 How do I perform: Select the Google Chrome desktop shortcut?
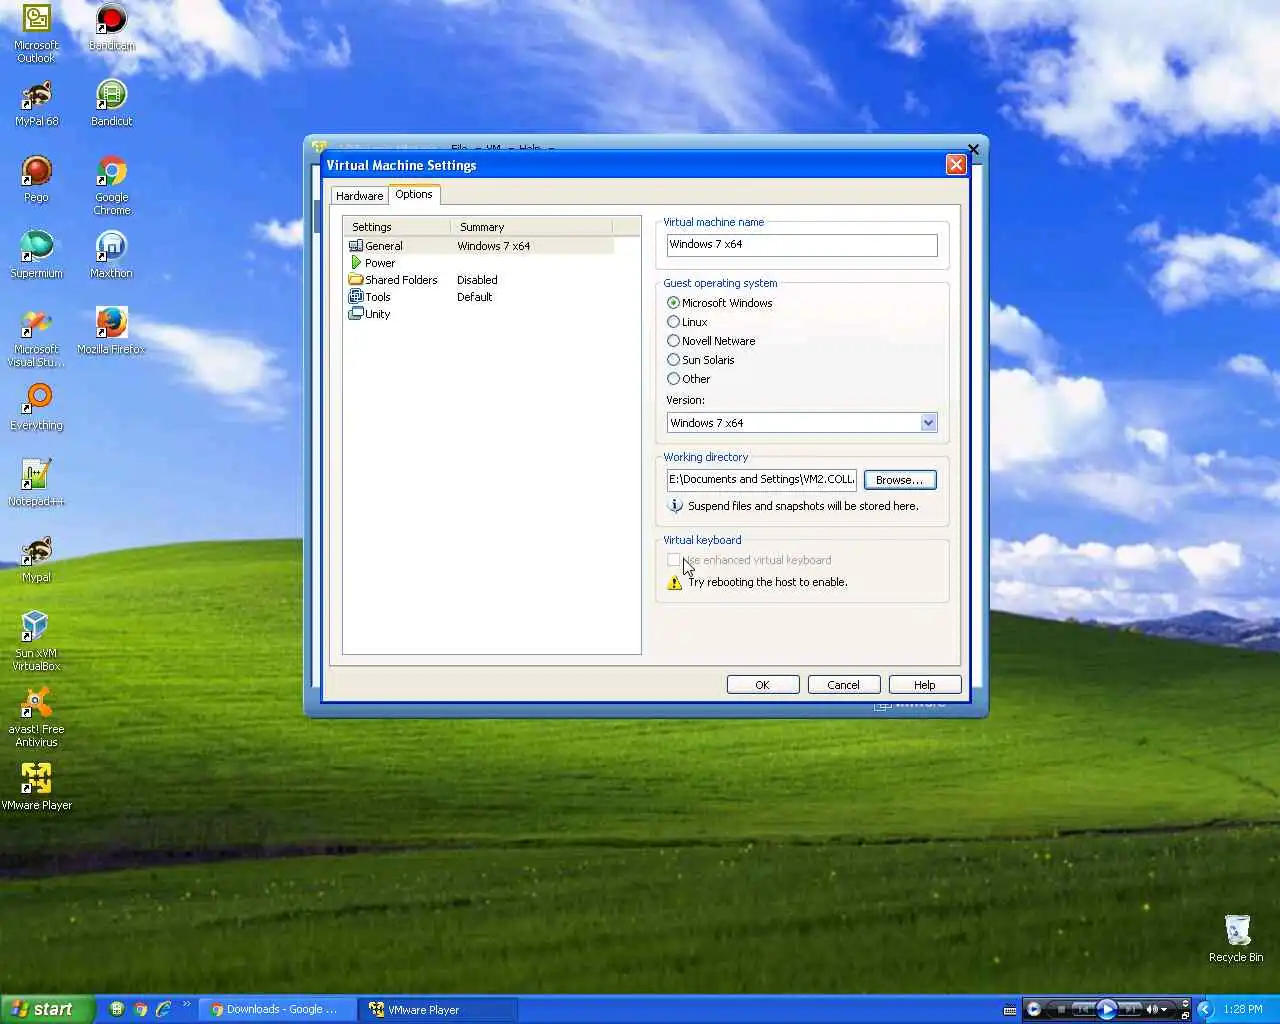pyautogui.click(x=111, y=186)
